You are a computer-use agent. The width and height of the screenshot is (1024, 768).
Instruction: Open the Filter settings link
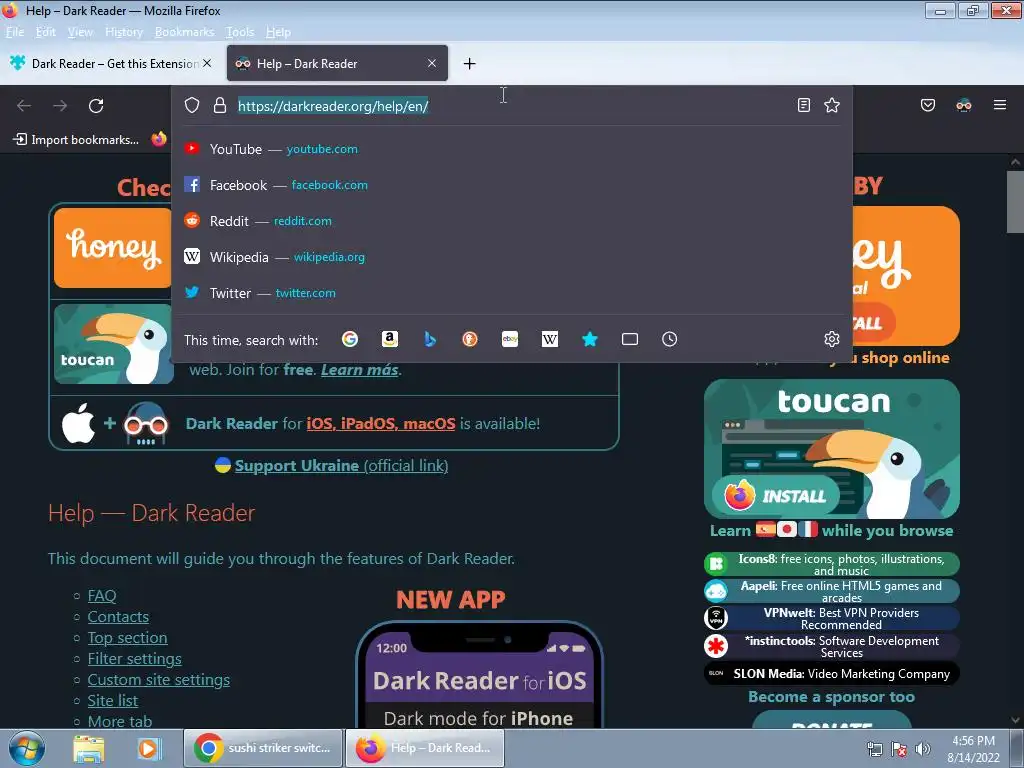point(135,658)
